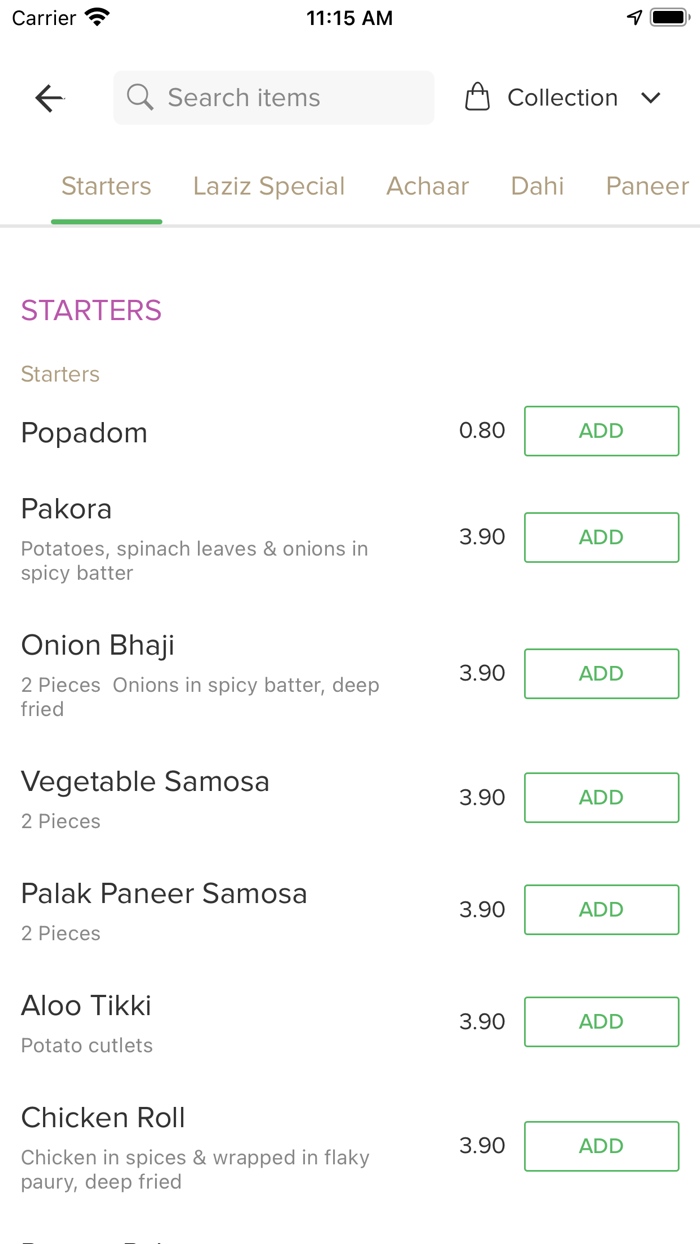The width and height of the screenshot is (700, 1244).
Task: Click the Wi-Fi icon in status bar
Action: pos(95,16)
